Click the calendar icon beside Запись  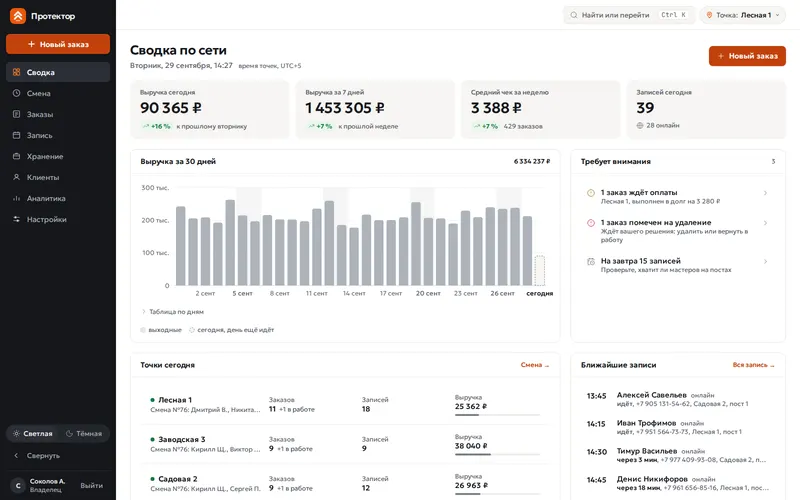(x=16, y=135)
